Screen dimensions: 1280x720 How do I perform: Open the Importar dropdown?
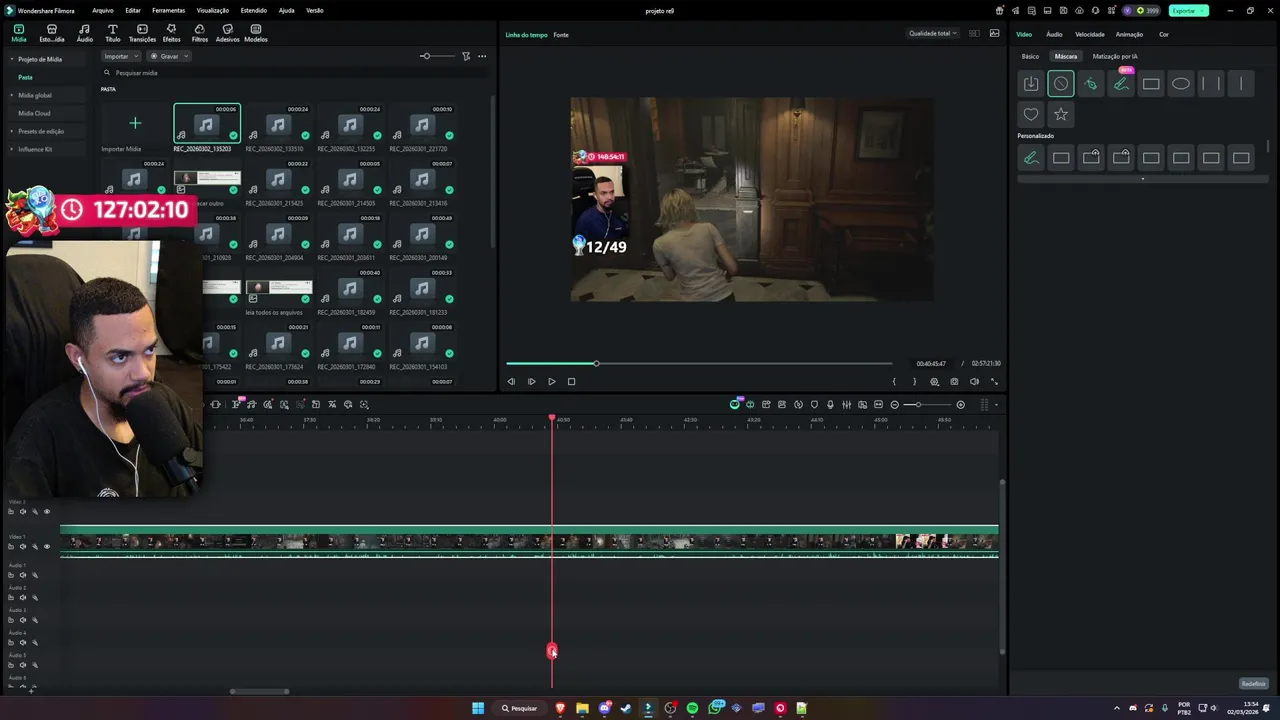coord(120,56)
